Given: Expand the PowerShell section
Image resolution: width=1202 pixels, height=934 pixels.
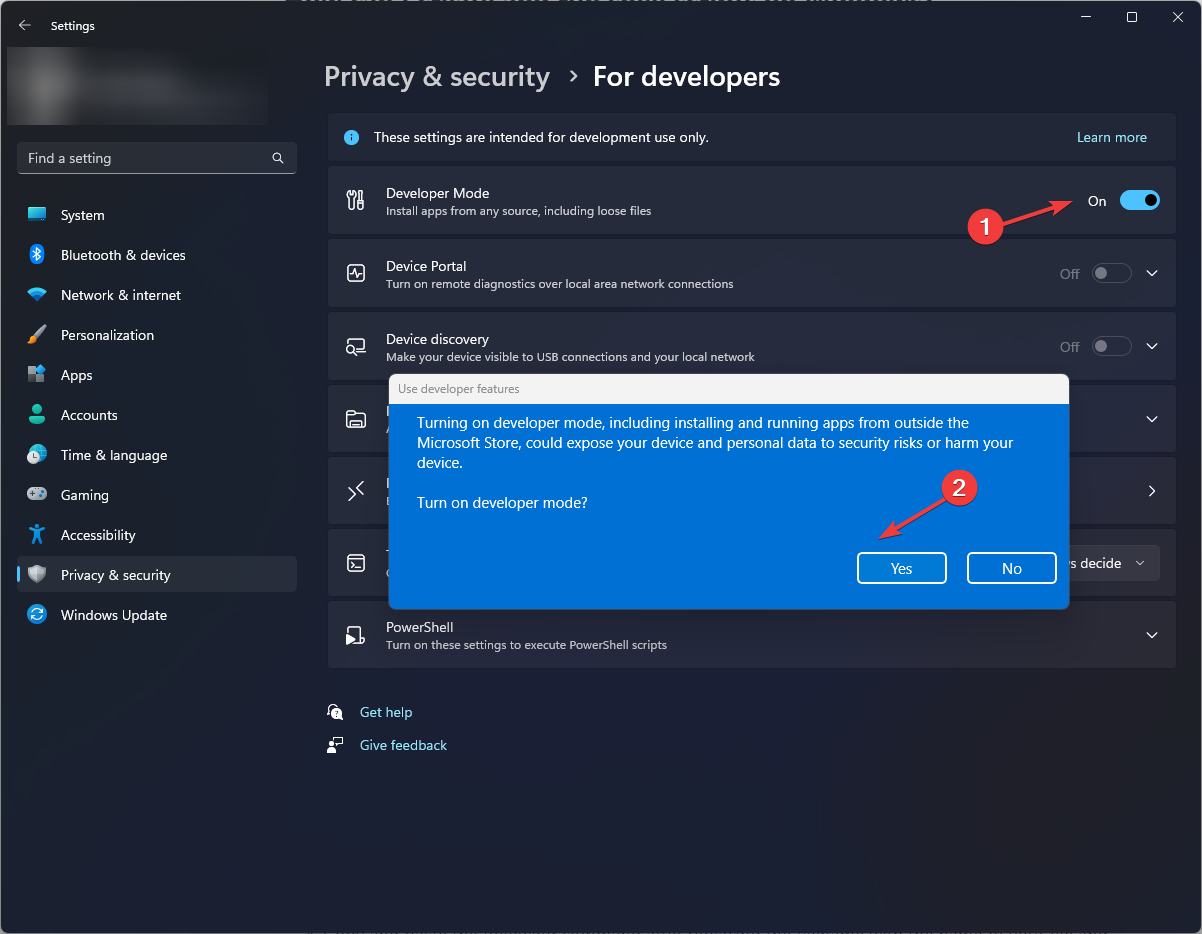Looking at the screenshot, I should [x=1151, y=634].
